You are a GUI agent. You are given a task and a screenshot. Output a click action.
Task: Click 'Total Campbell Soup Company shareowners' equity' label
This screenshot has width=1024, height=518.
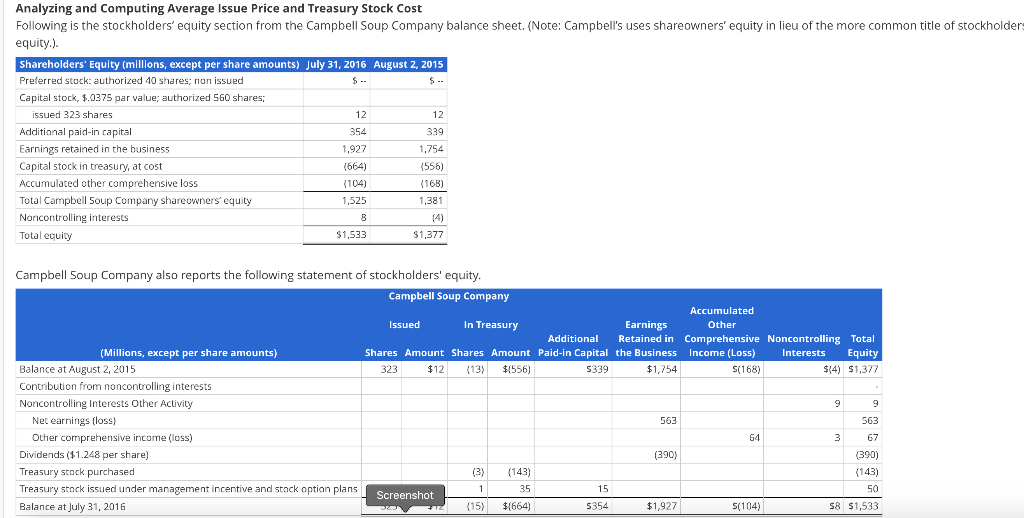pyautogui.click(x=135, y=201)
